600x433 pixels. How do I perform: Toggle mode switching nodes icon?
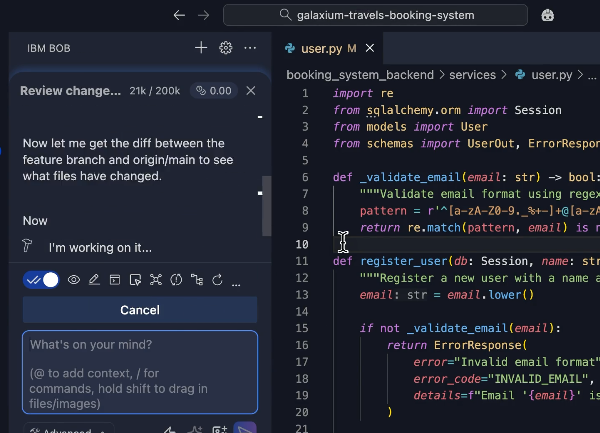tap(156, 280)
